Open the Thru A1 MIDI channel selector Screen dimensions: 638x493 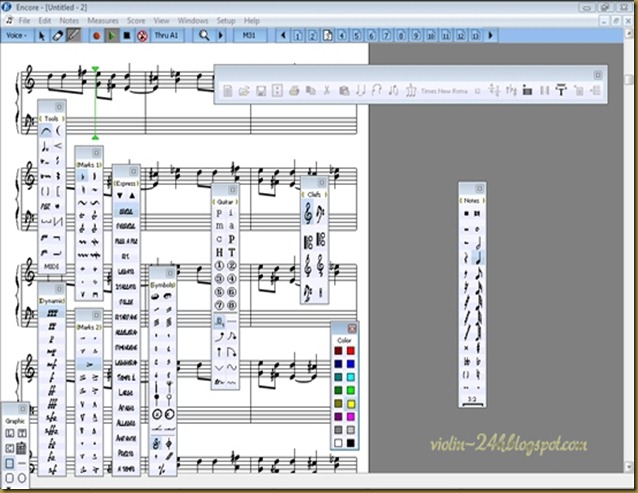pos(166,35)
